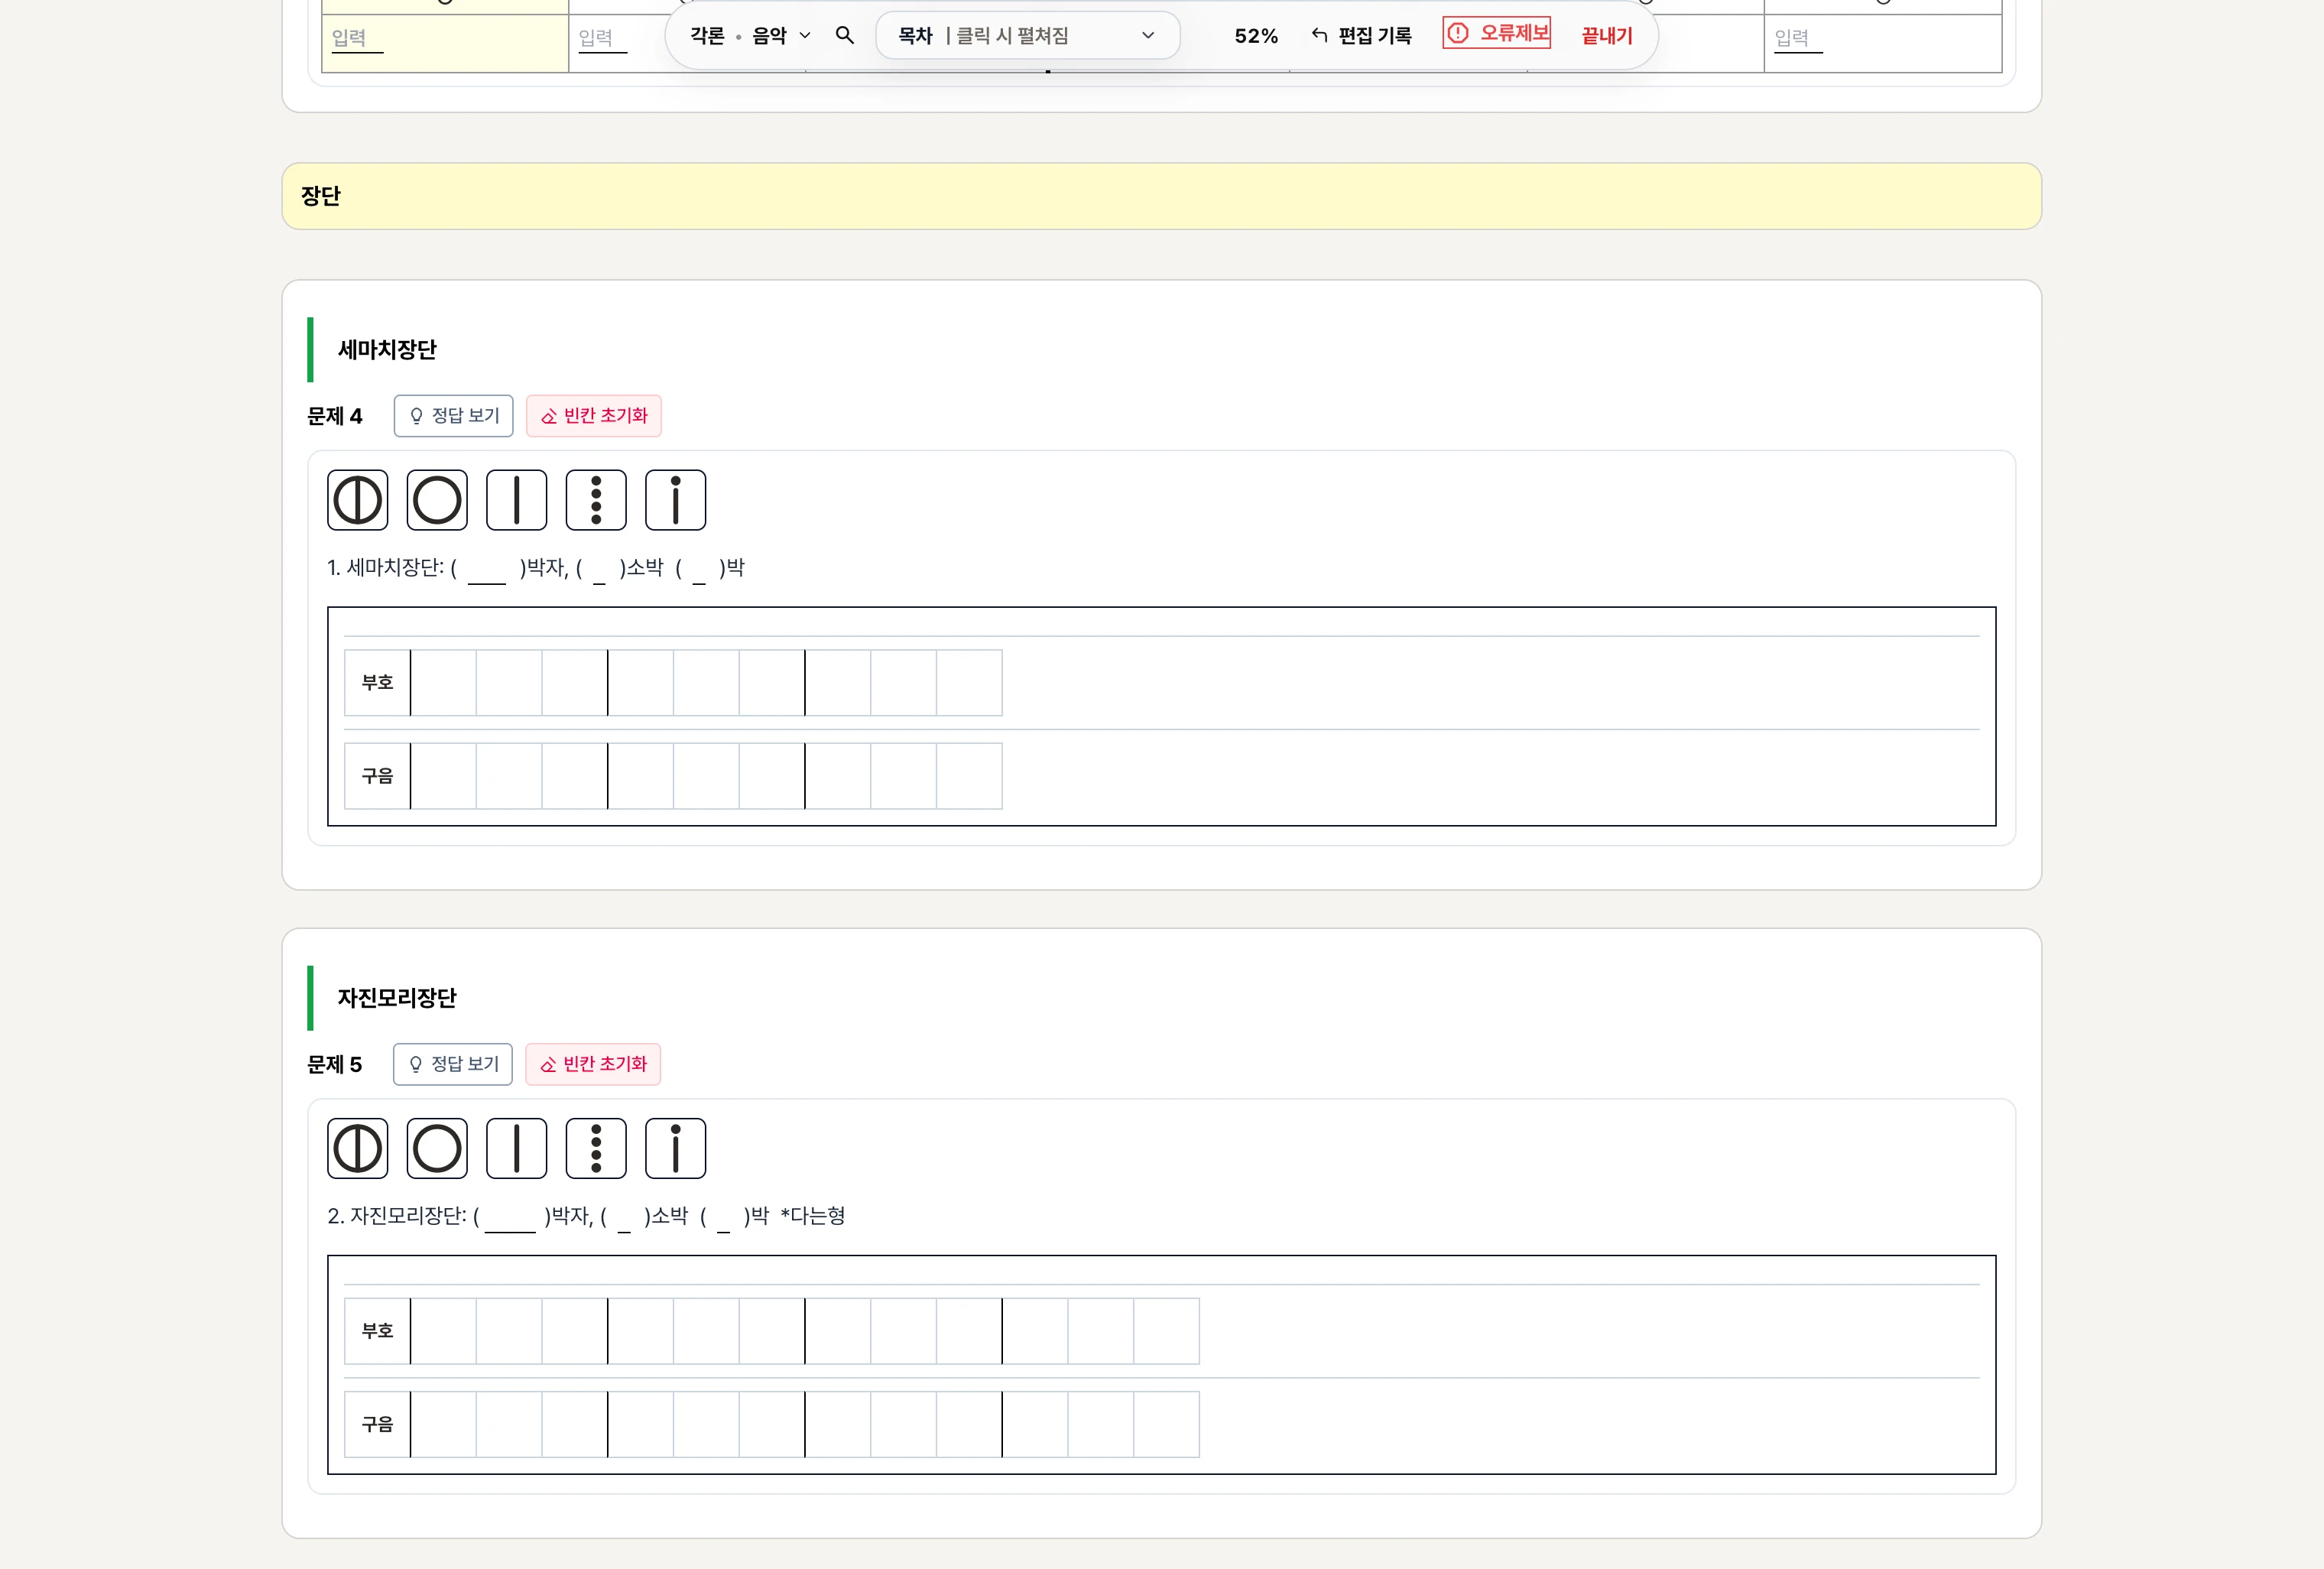Select the three-dot symbol in 문제 4
Image resolution: width=2324 pixels, height=1569 pixels.
596,500
